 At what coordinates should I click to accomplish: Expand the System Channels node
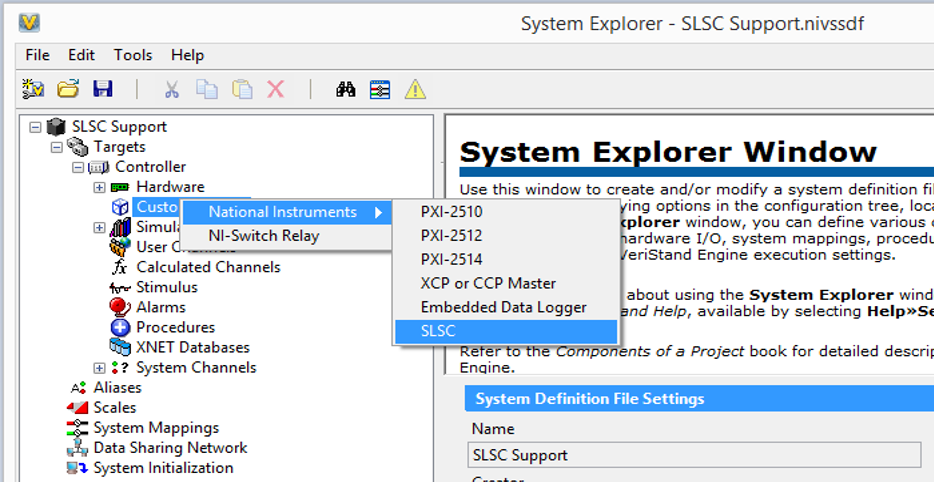pyautogui.click(x=99, y=368)
